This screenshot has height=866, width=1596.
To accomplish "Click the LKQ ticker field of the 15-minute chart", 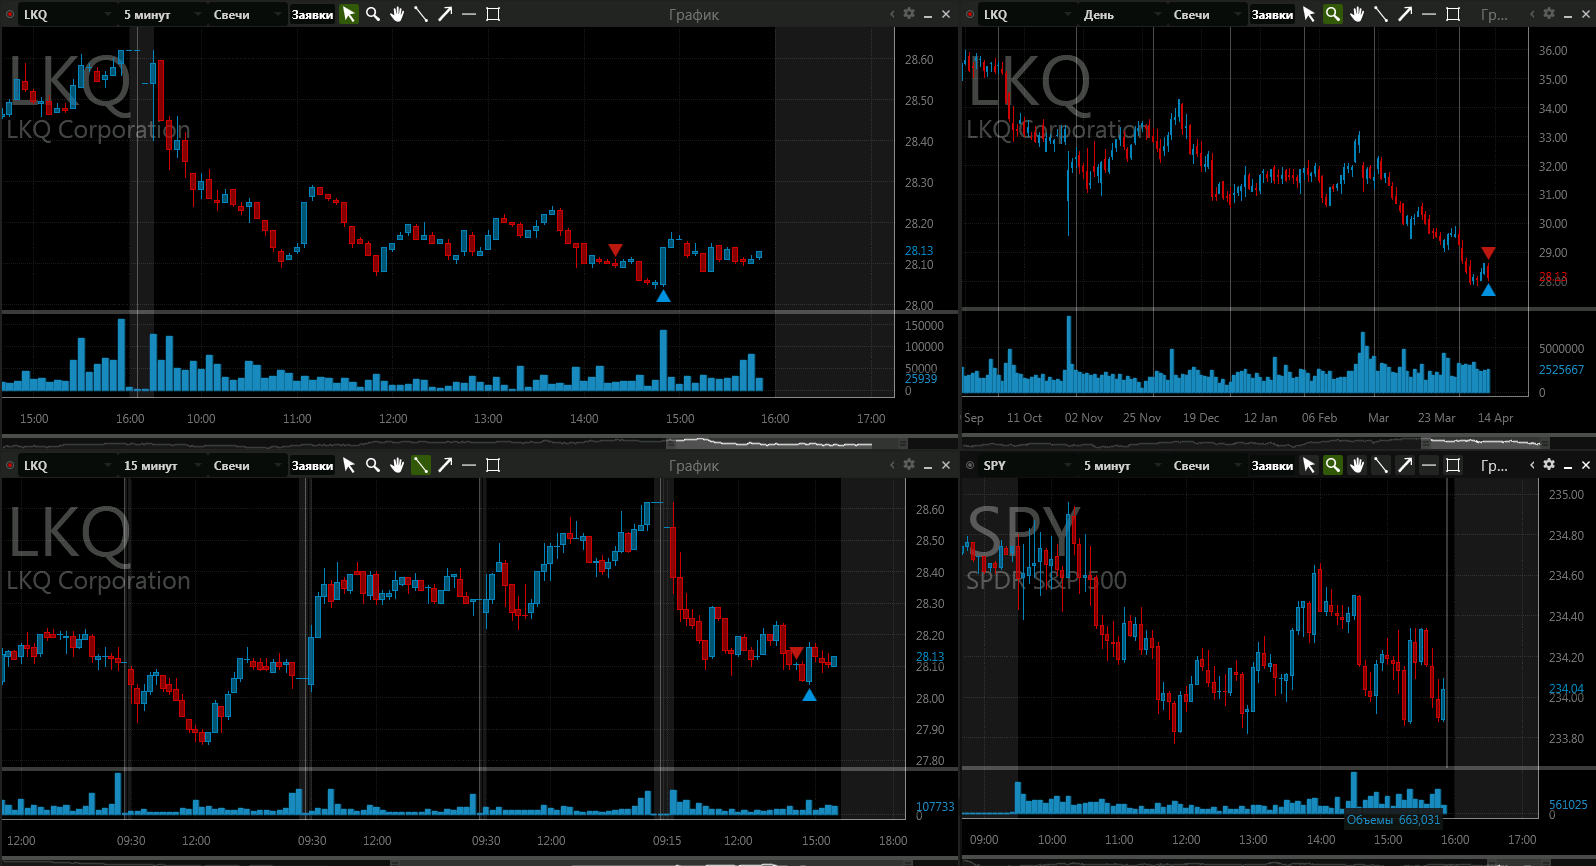I will (x=66, y=466).
